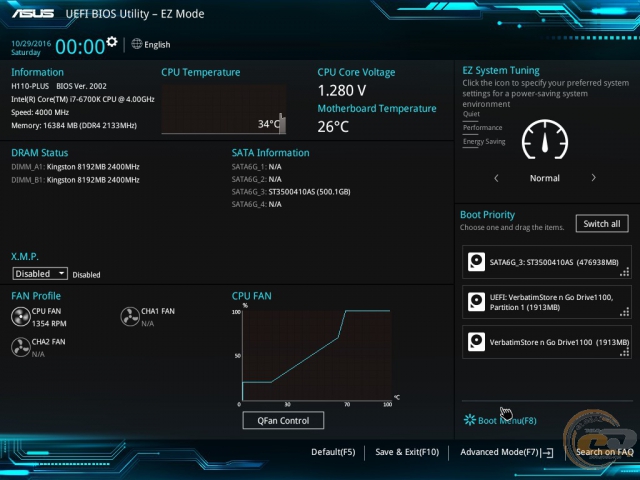
Task: Click the CPU FAN curve graph
Action: tap(317, 356)
